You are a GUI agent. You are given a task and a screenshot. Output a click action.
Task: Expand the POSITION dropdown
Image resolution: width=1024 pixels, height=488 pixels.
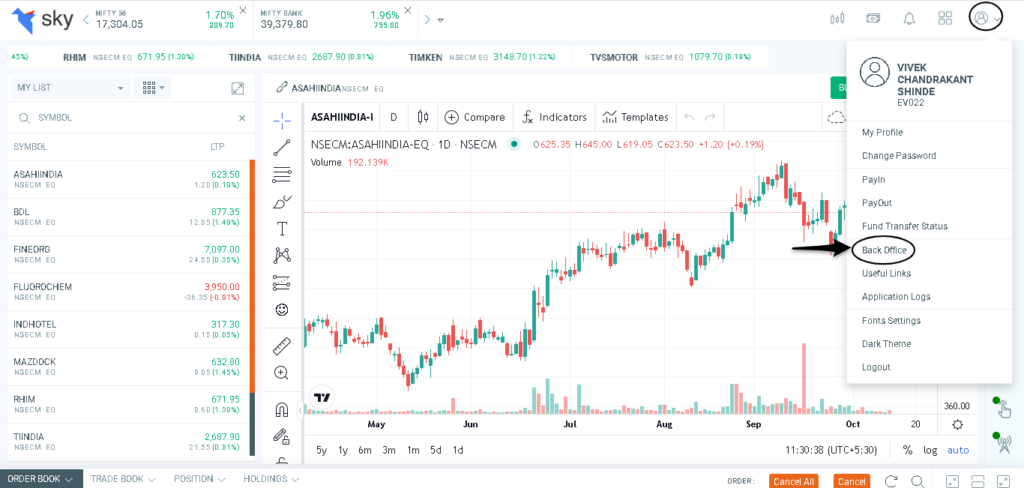pos(222,479)
